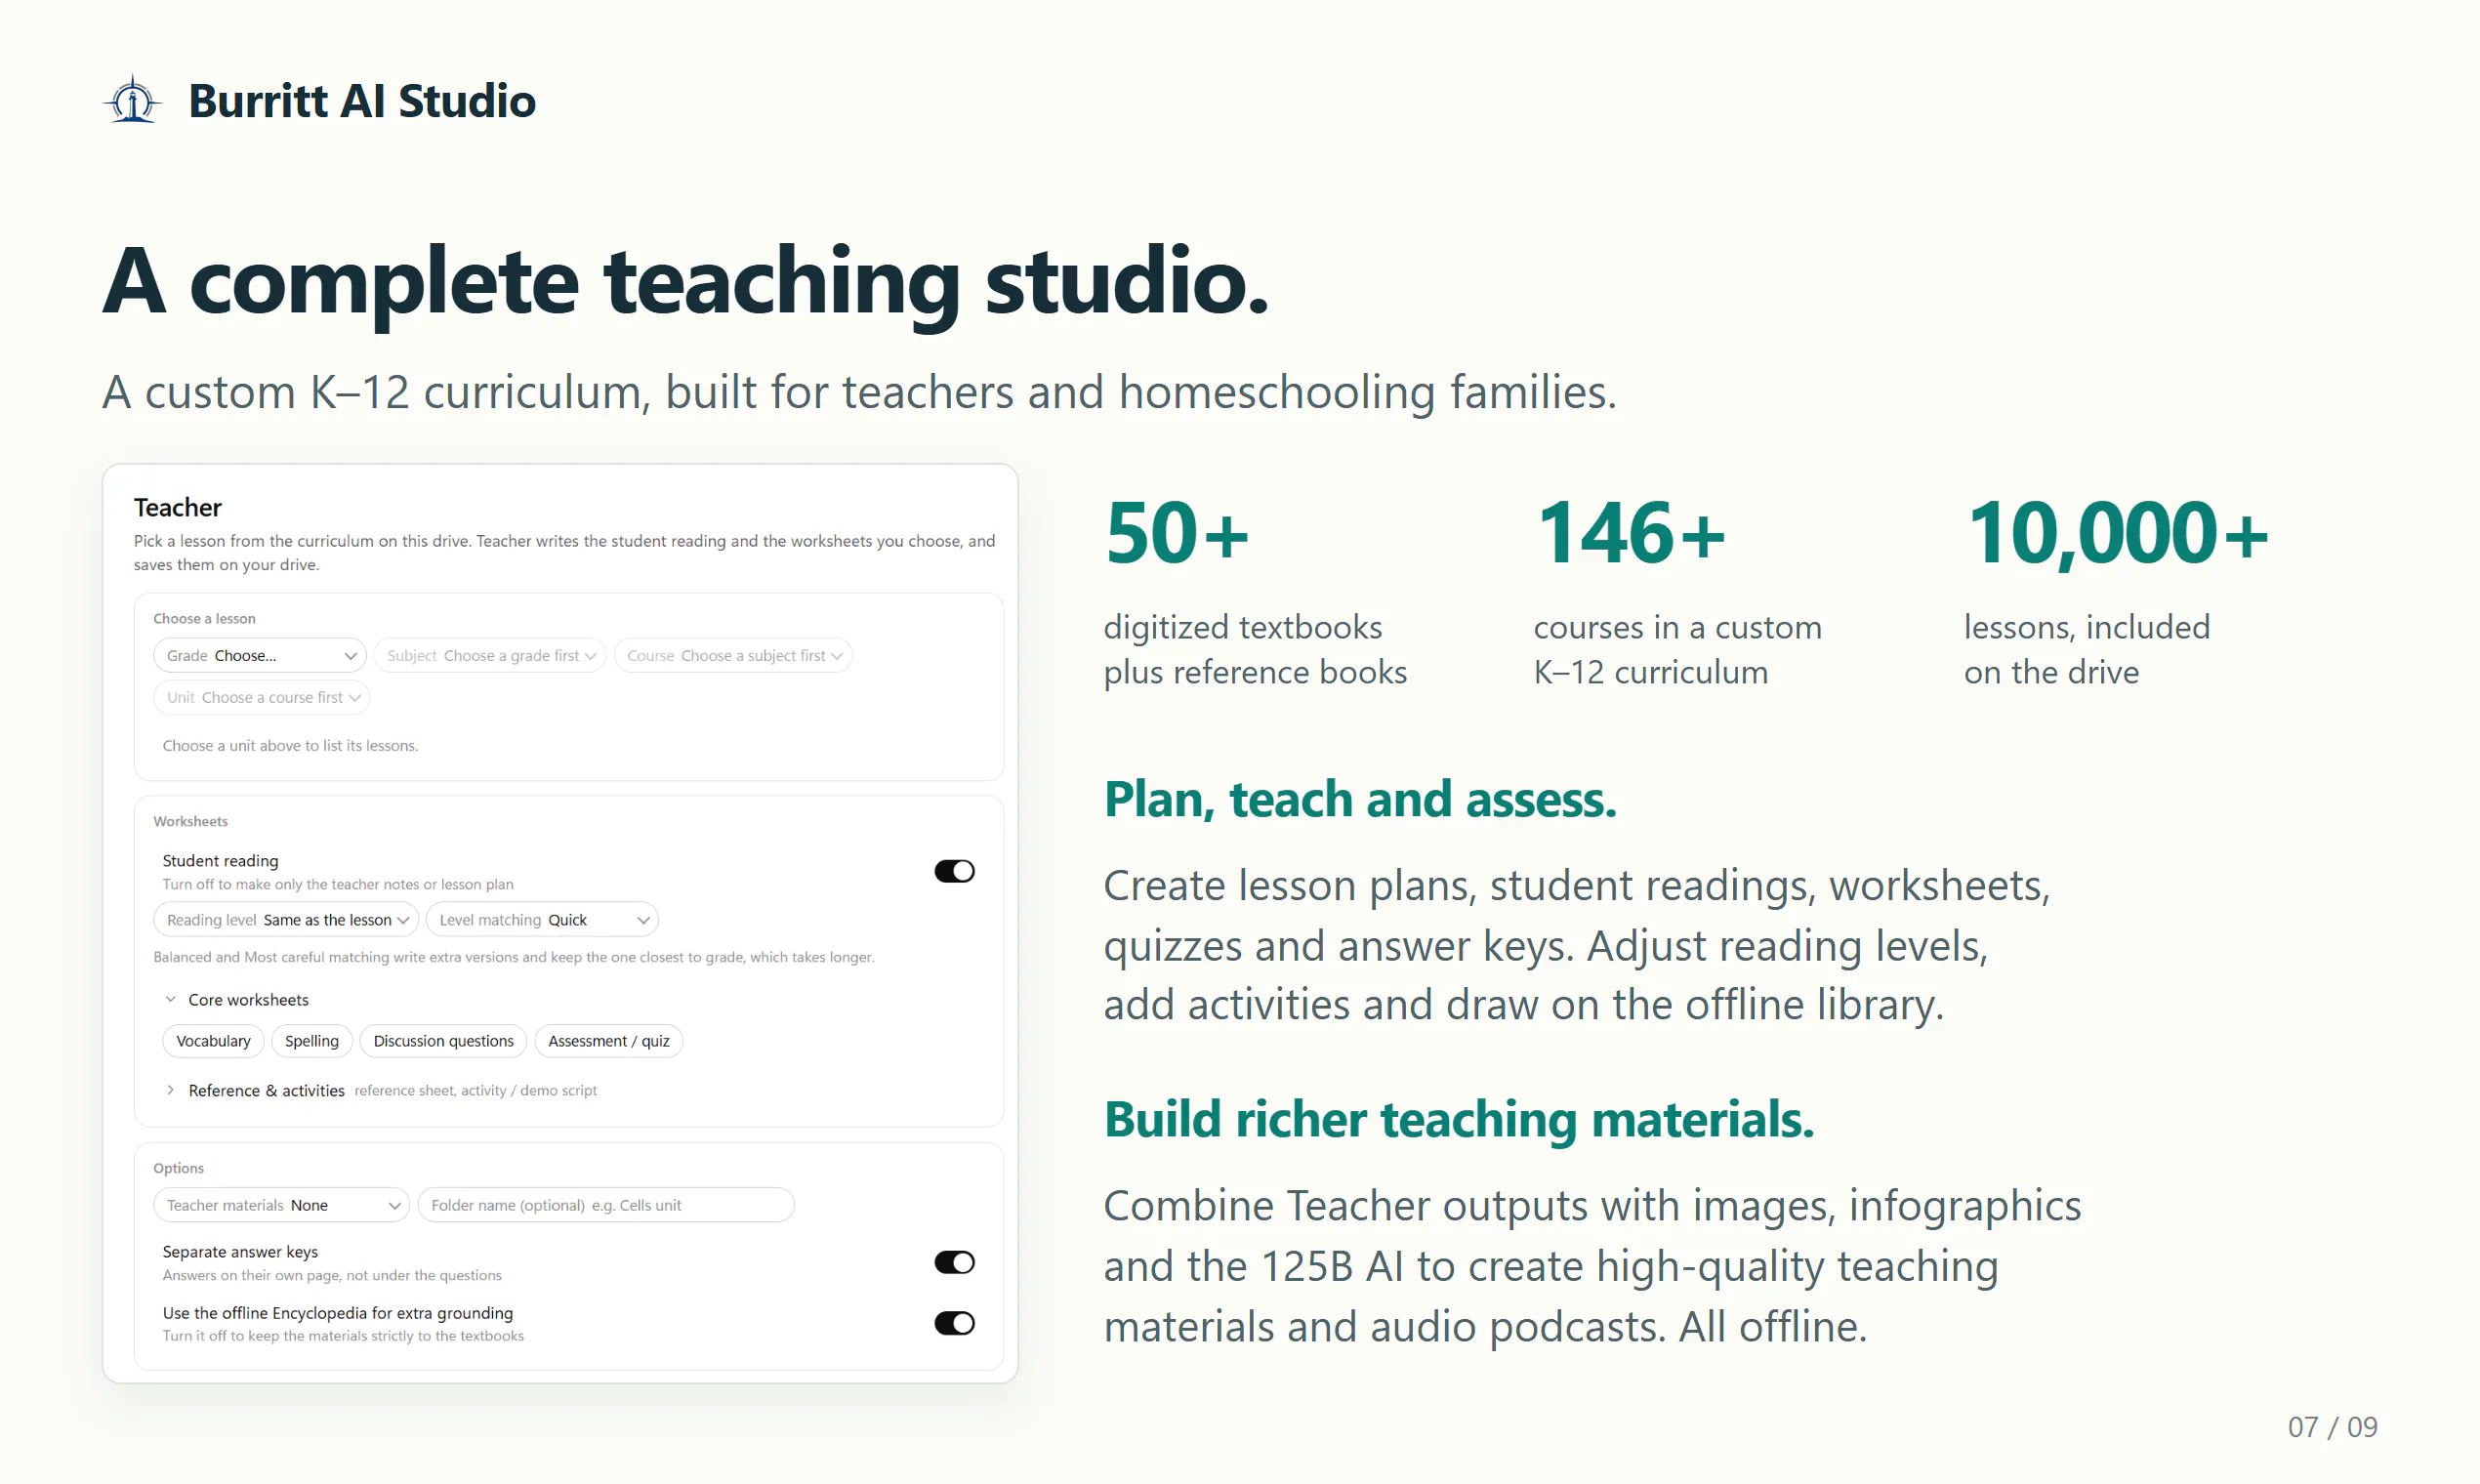This screenshot has height=1484, width=2480.
Task: Turn off offline Encyclopedia grounding toggle
Action: 954,1323
